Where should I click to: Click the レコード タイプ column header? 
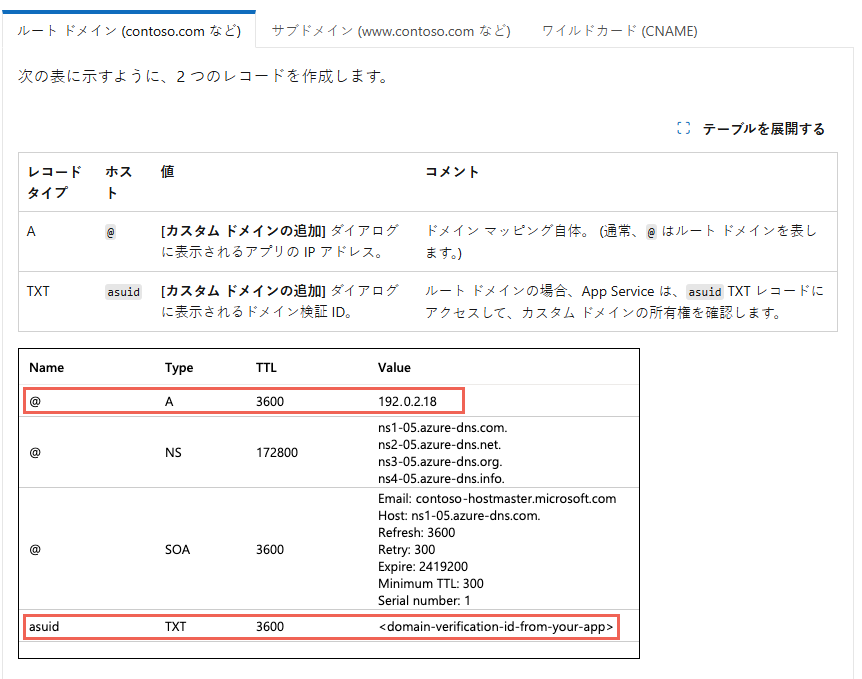[54, 182]
